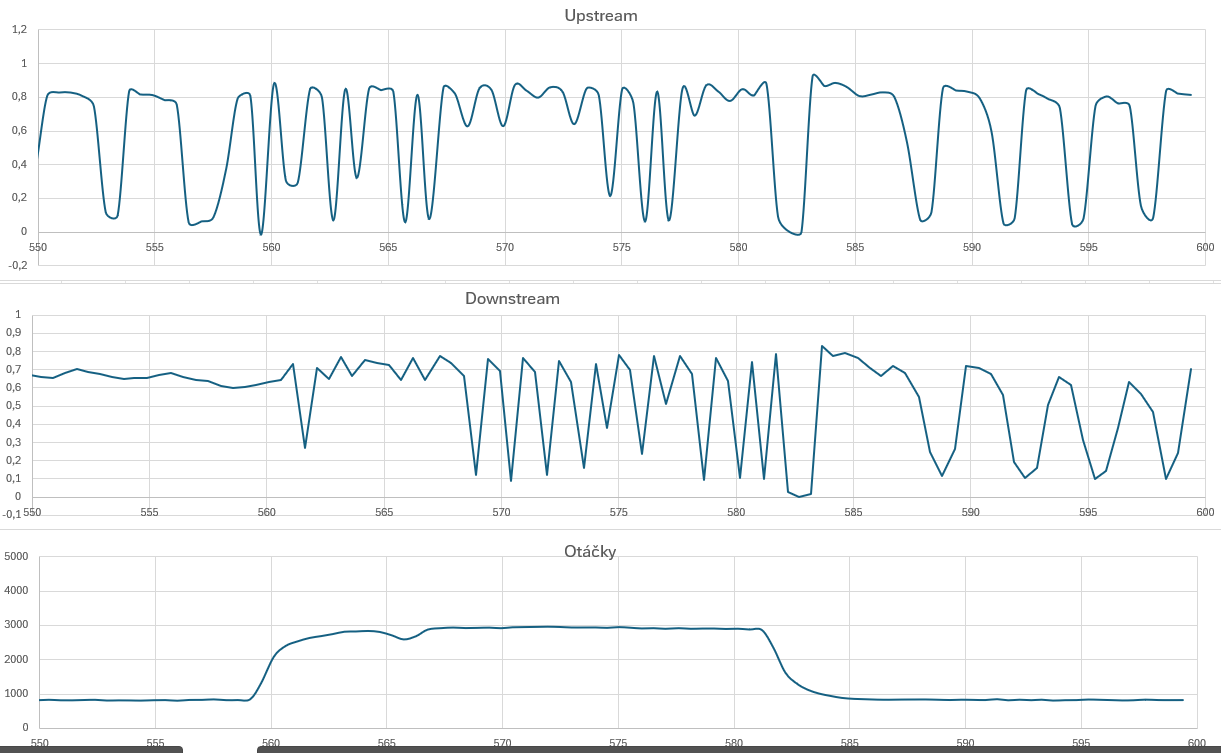The height and width of the screenshot is (753, 1221).
Task: Click the 1,2 y-axis label in Upstream chart
Action: (19, 30)
